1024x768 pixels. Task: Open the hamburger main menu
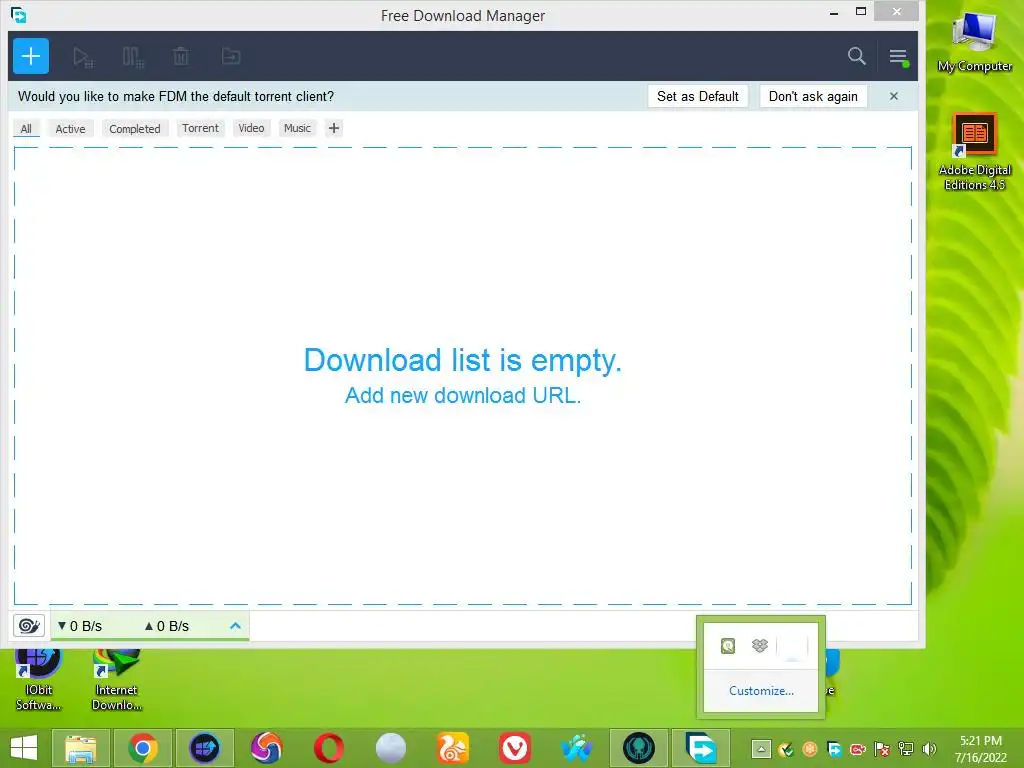[899, 57]
